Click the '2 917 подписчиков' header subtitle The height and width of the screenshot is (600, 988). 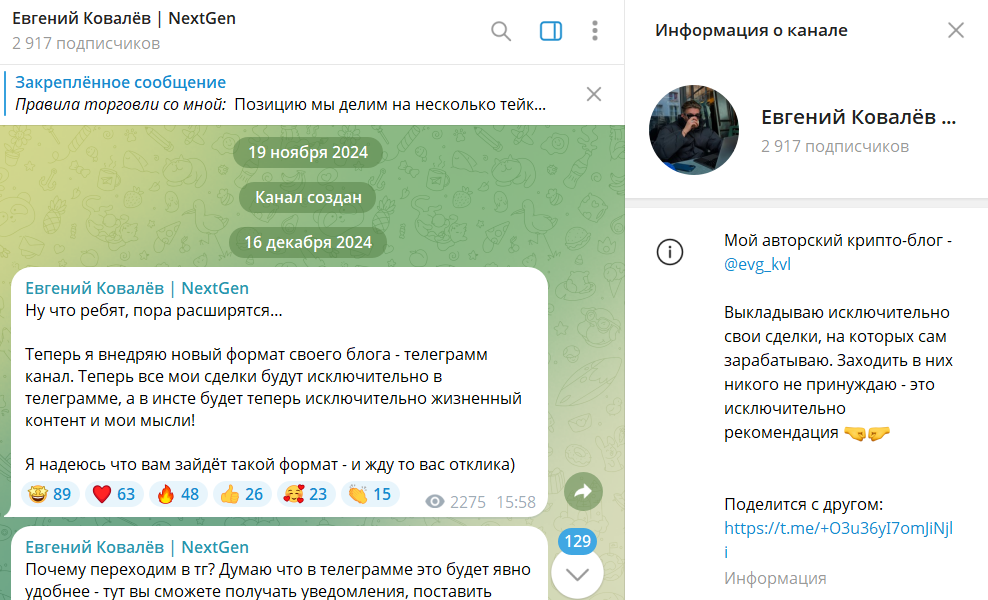click(x=86, y=43)
